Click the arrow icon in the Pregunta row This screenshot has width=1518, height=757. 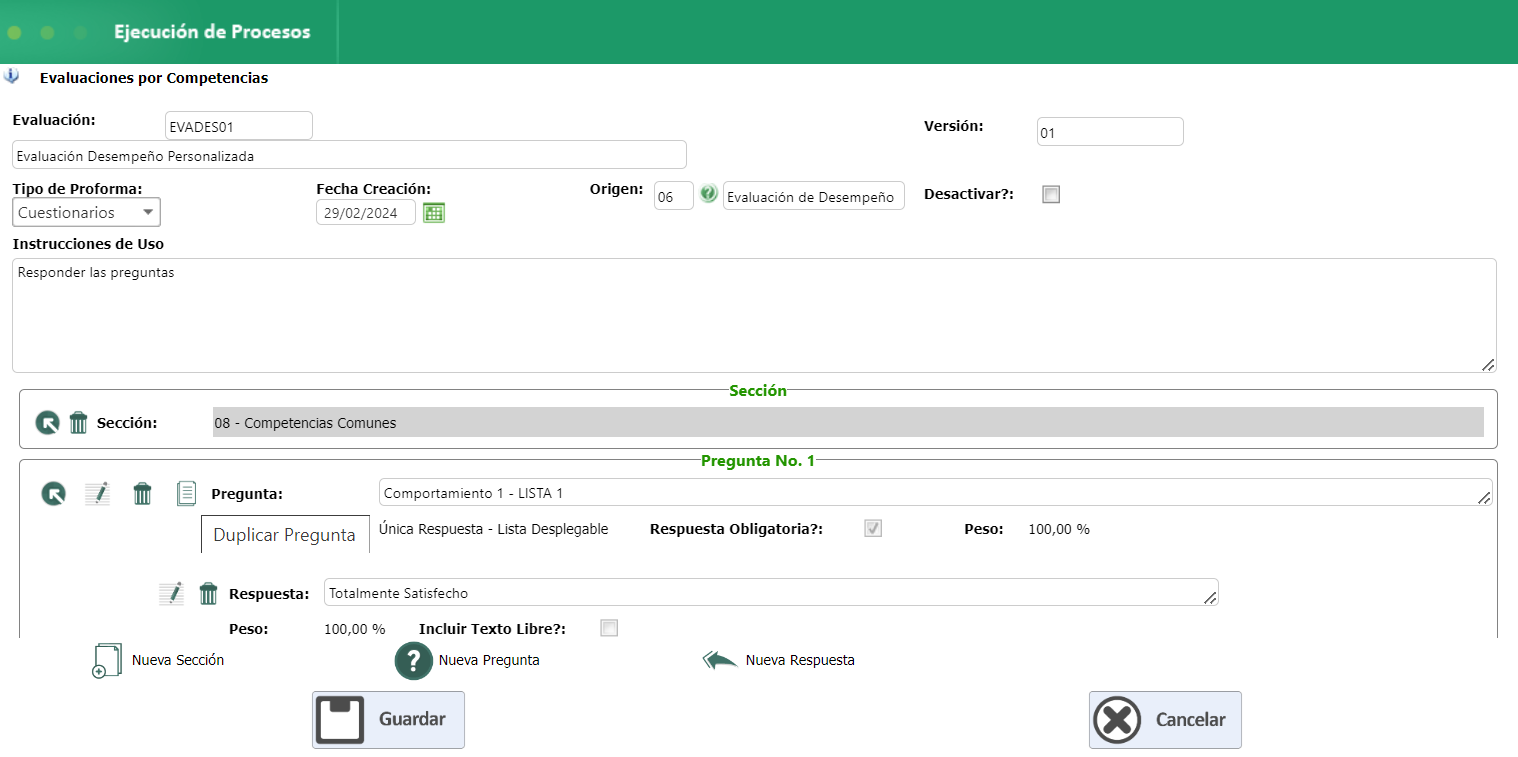coord(53,493)
